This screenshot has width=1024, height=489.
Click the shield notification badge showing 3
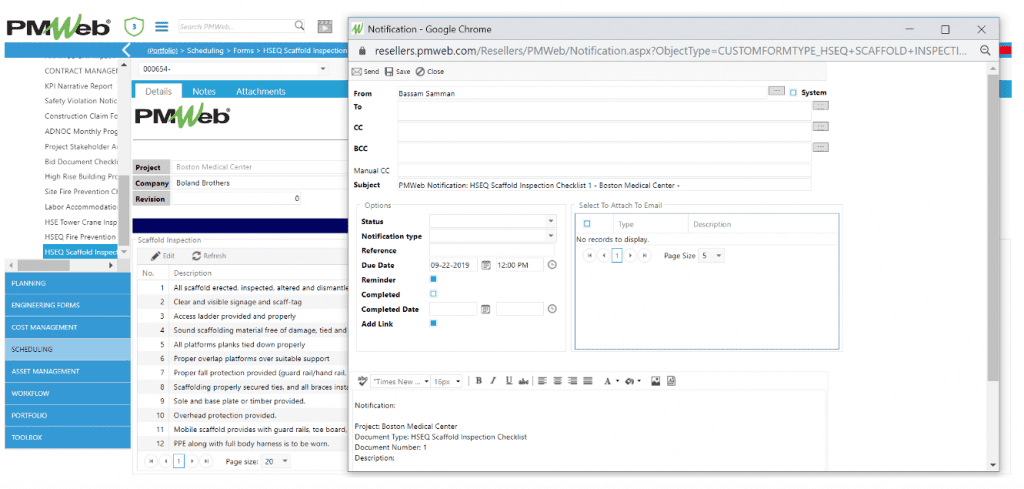(135, 27)
